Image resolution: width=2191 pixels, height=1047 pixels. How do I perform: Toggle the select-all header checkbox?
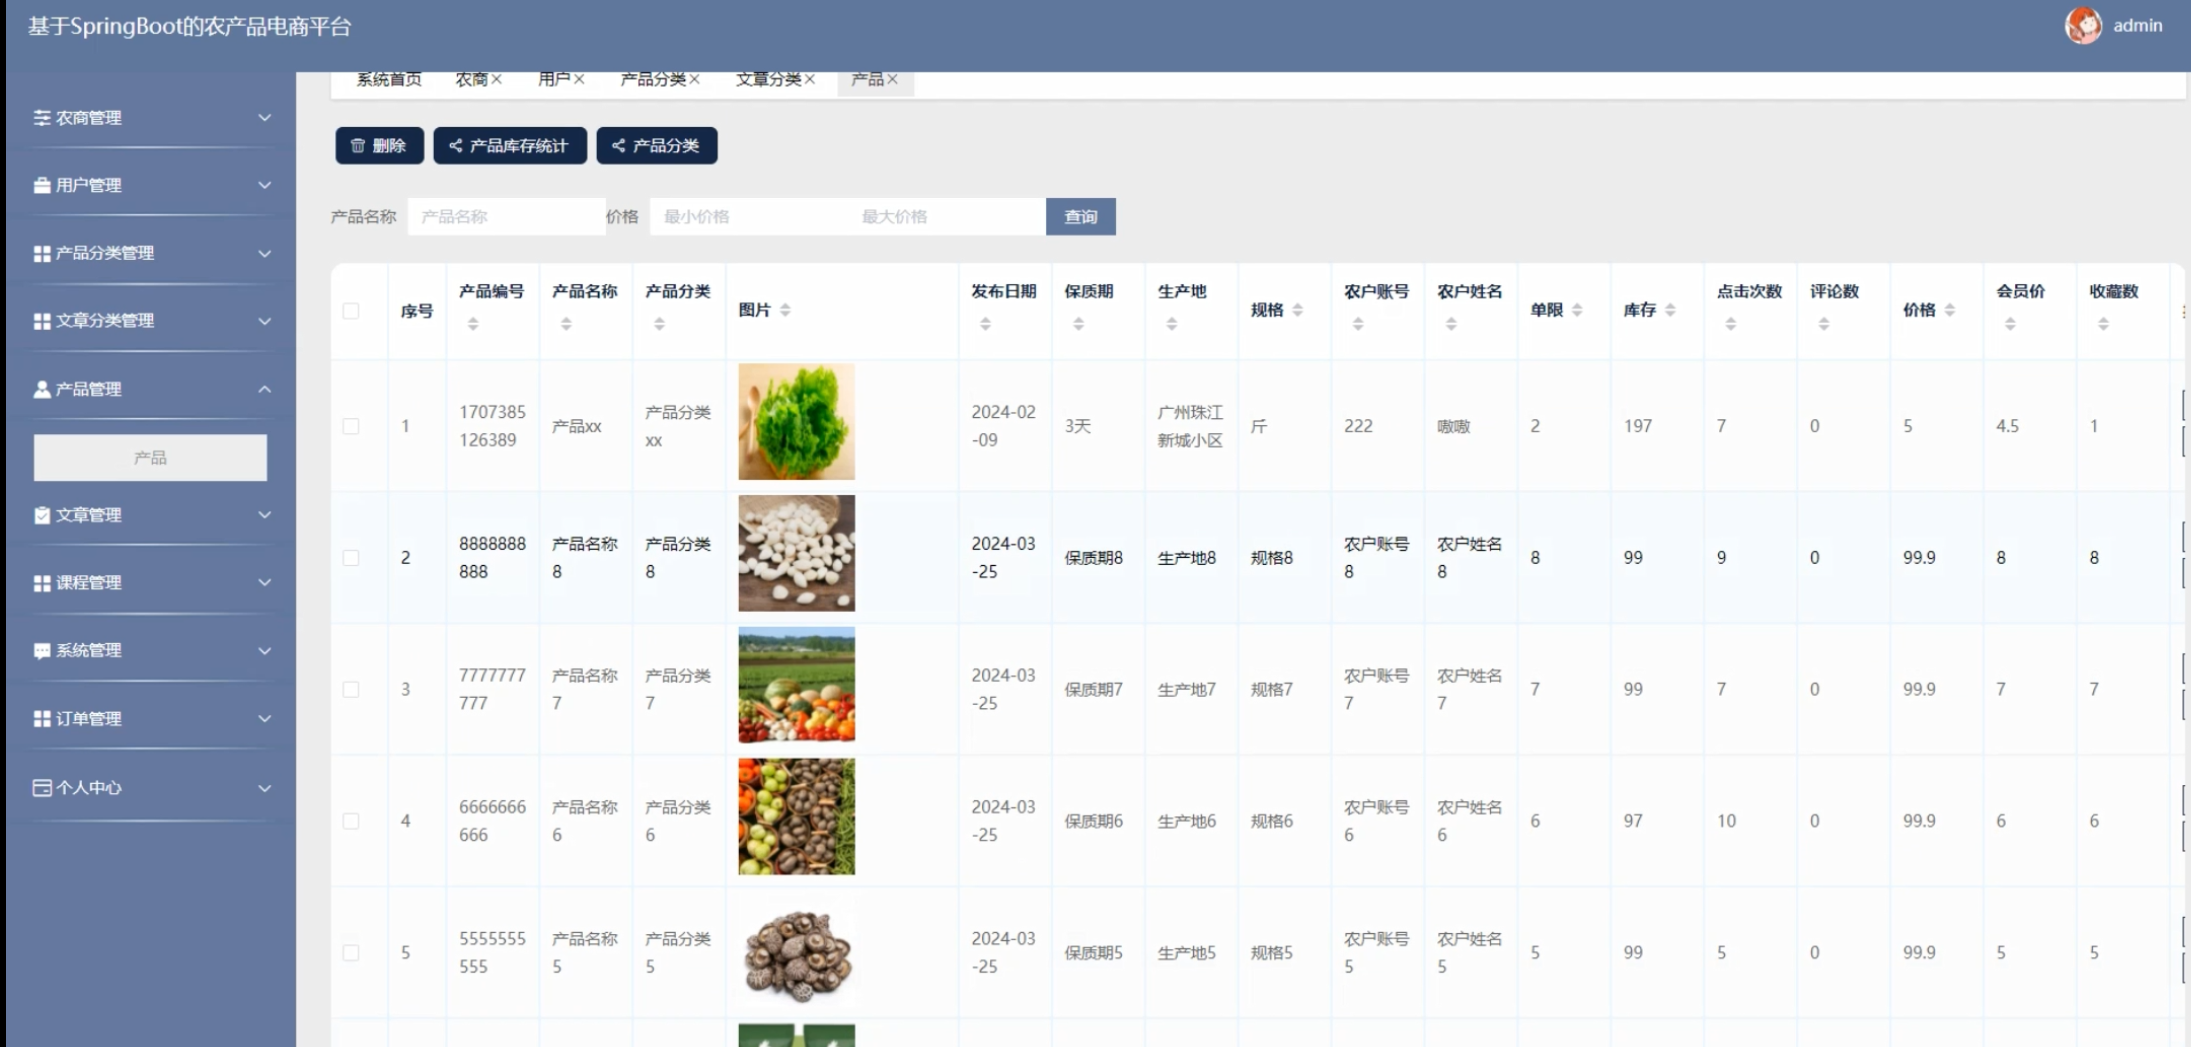pos(351,311)
